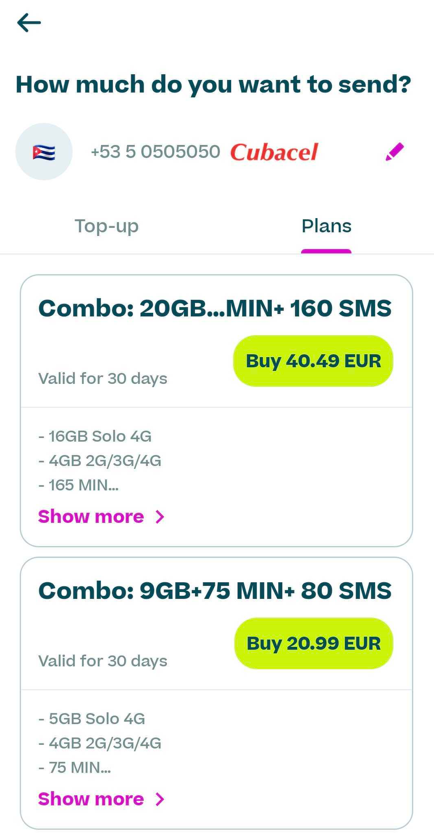Expand Show more on the 20GB combo
Screen dimensions: 434x835
point(91,517)
